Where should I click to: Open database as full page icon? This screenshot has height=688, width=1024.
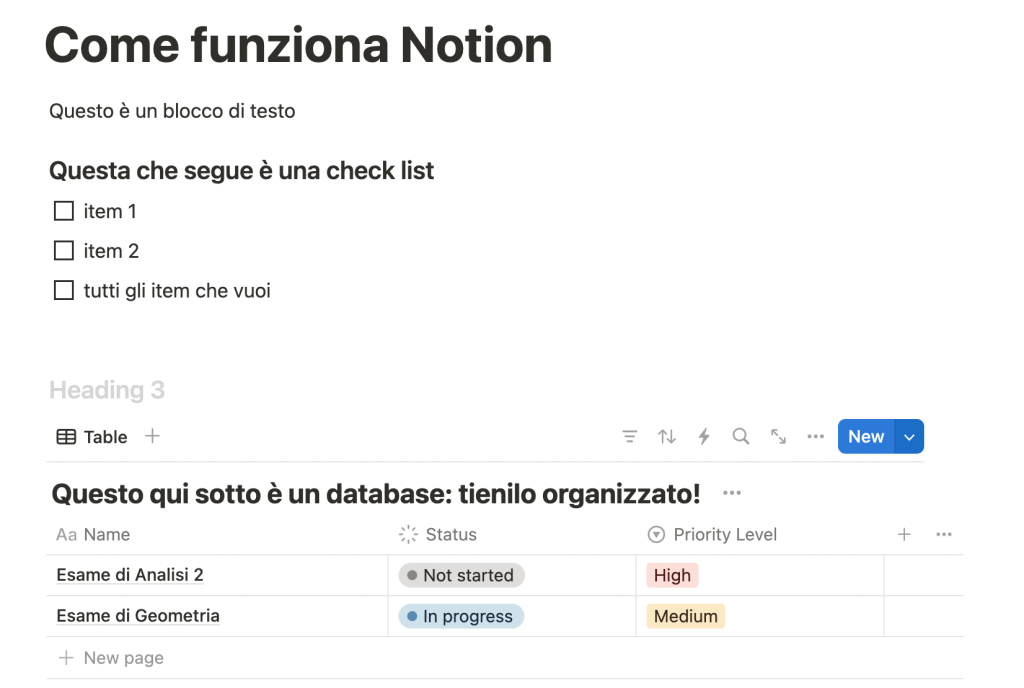click(x=778, y=437)
